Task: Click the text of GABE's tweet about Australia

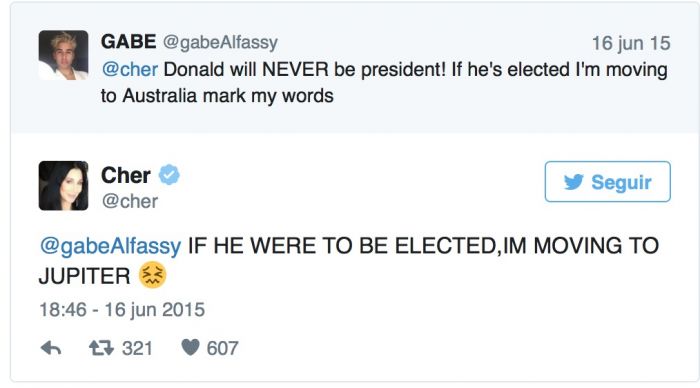Action: 384,83
